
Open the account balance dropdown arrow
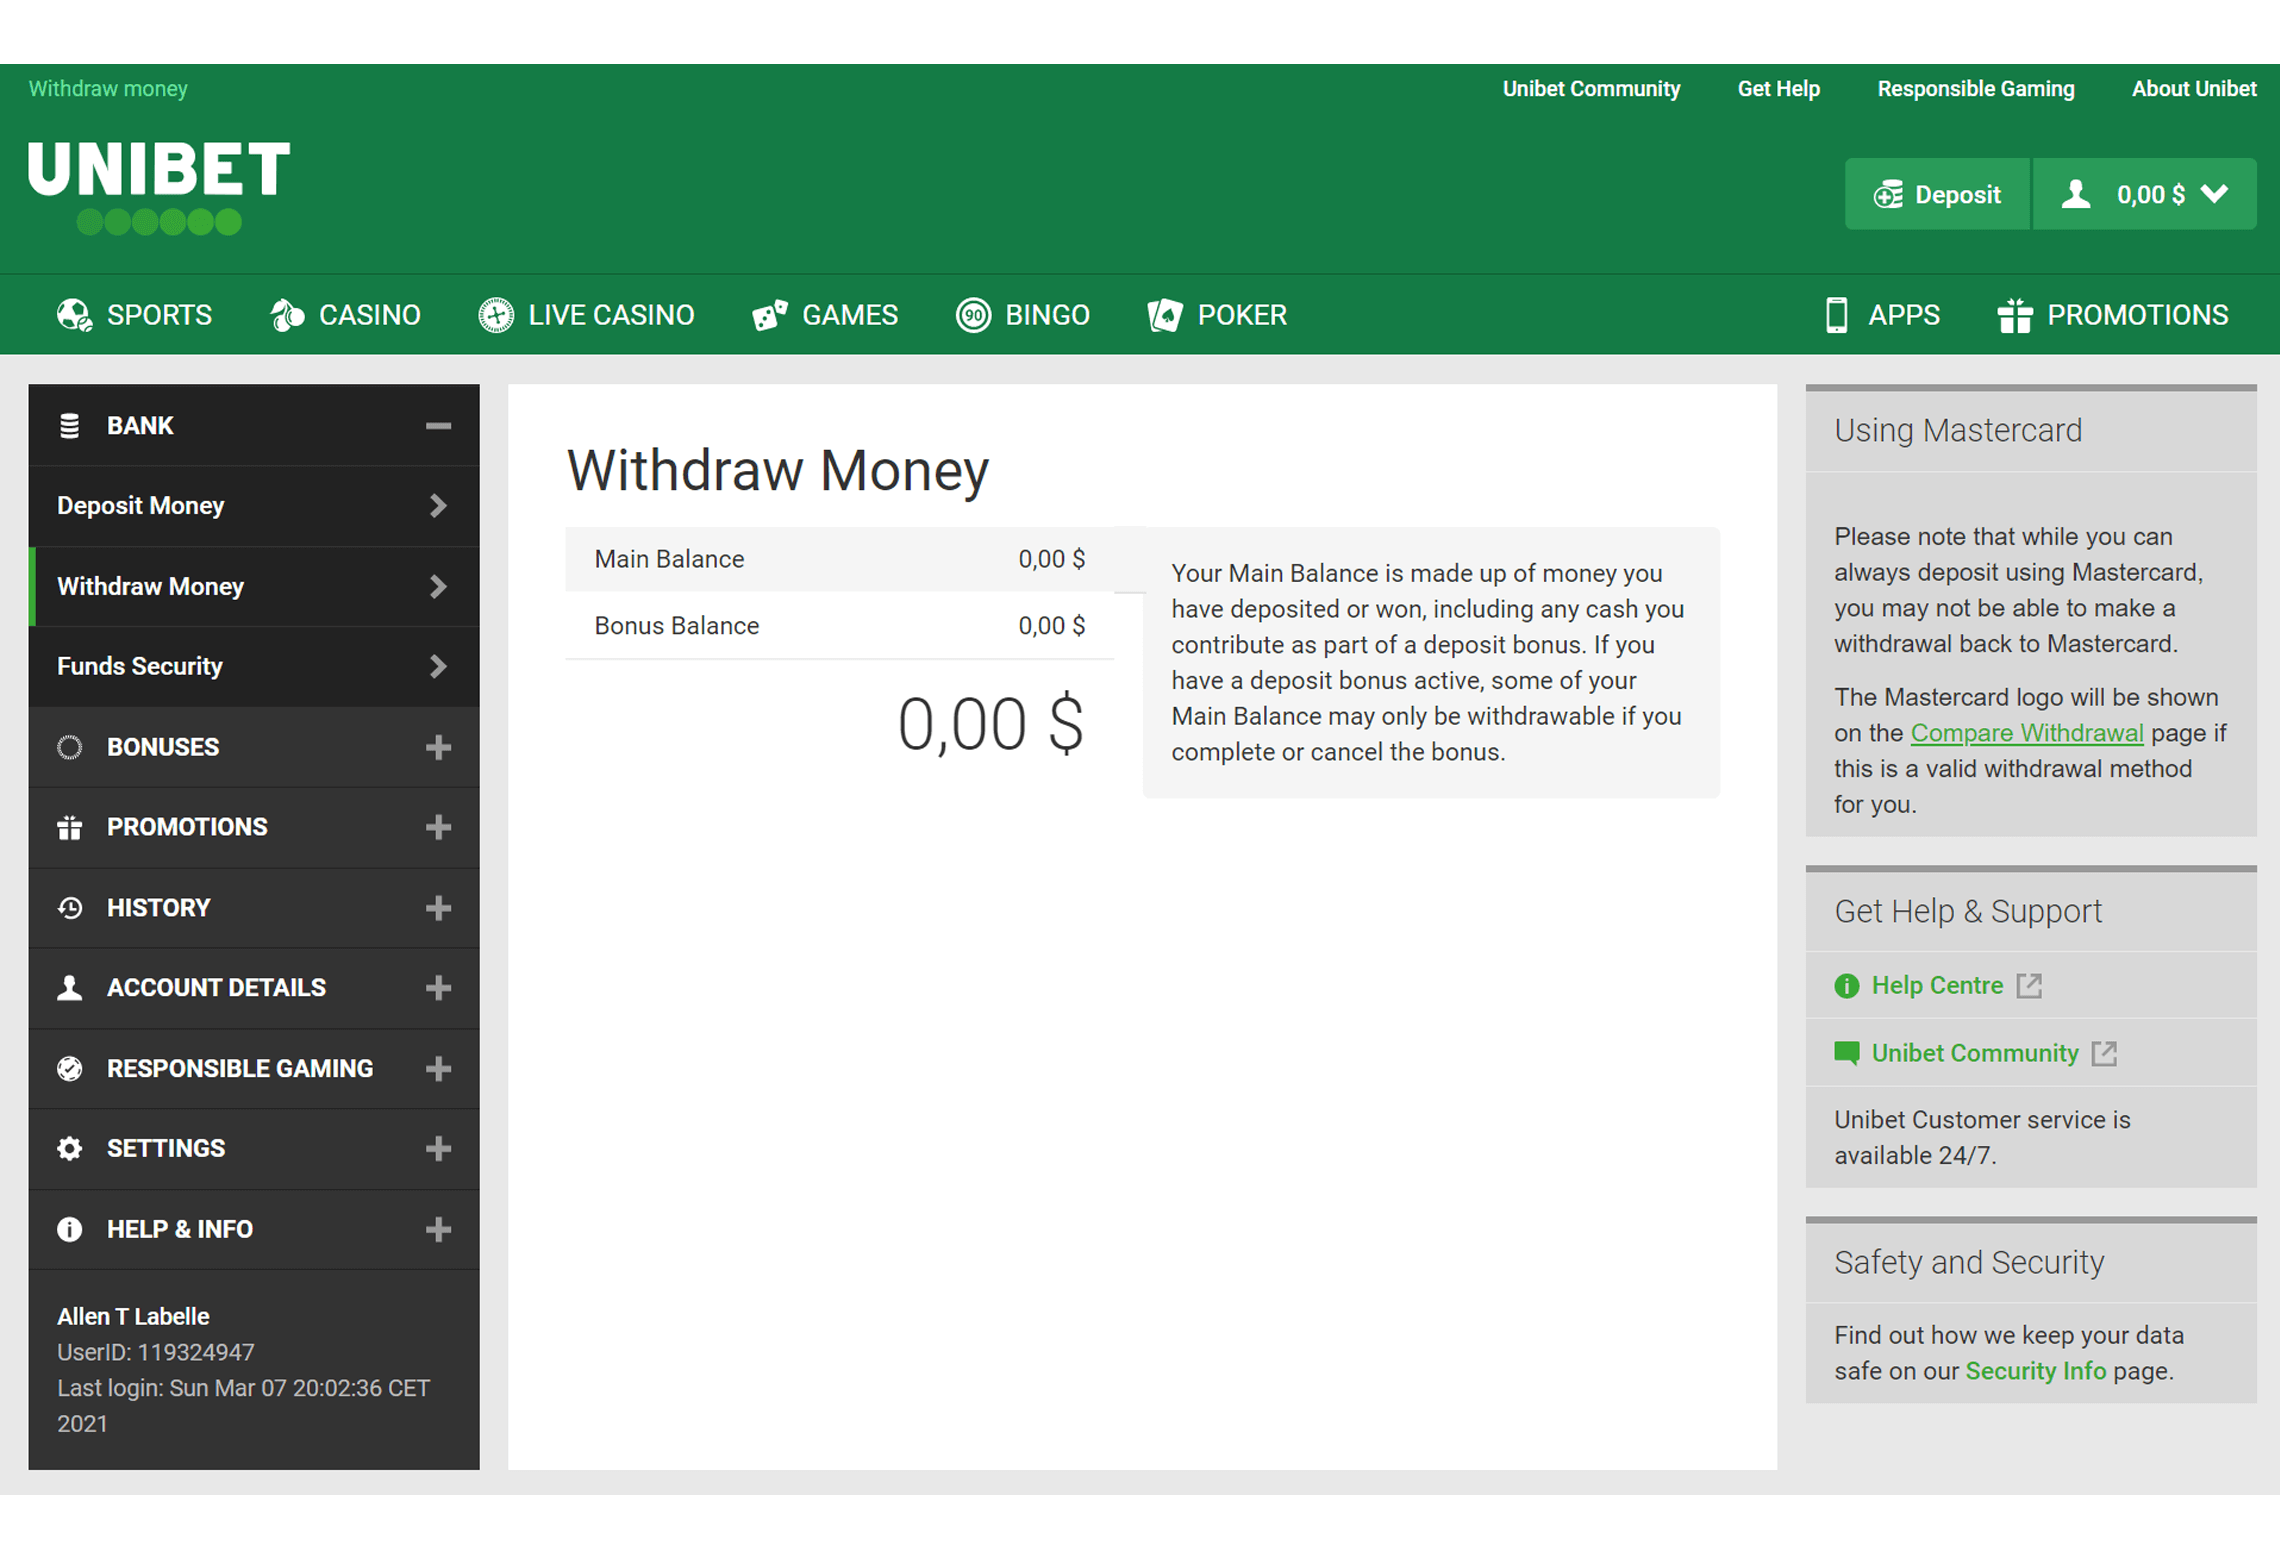coord(2214,194)
